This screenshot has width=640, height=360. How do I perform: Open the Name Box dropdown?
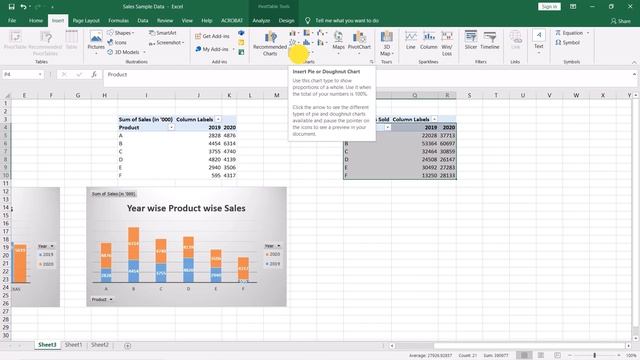[40, 75]
